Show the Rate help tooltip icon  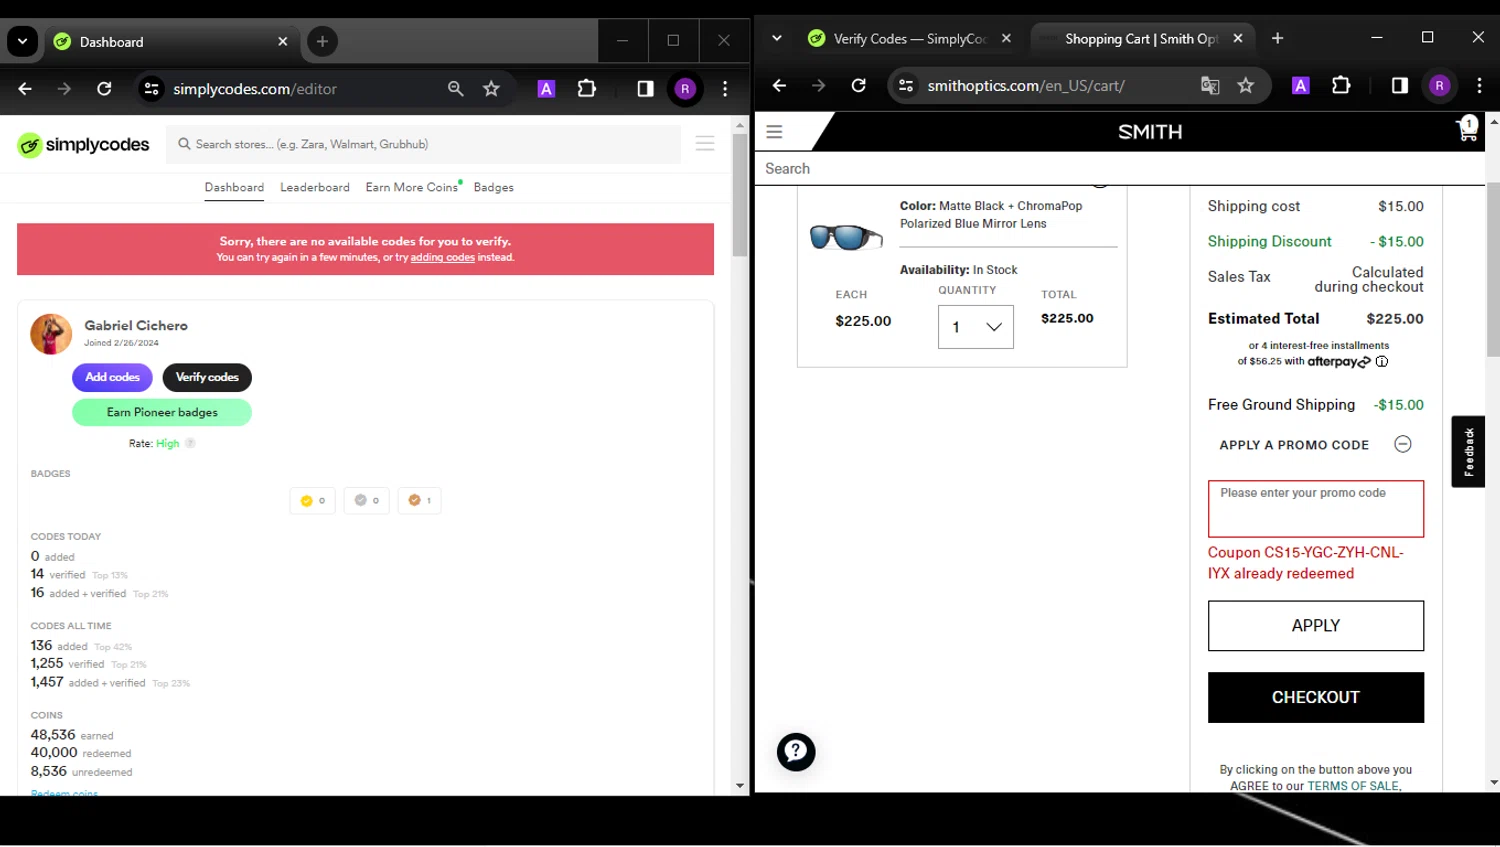(x=190, y=443)
